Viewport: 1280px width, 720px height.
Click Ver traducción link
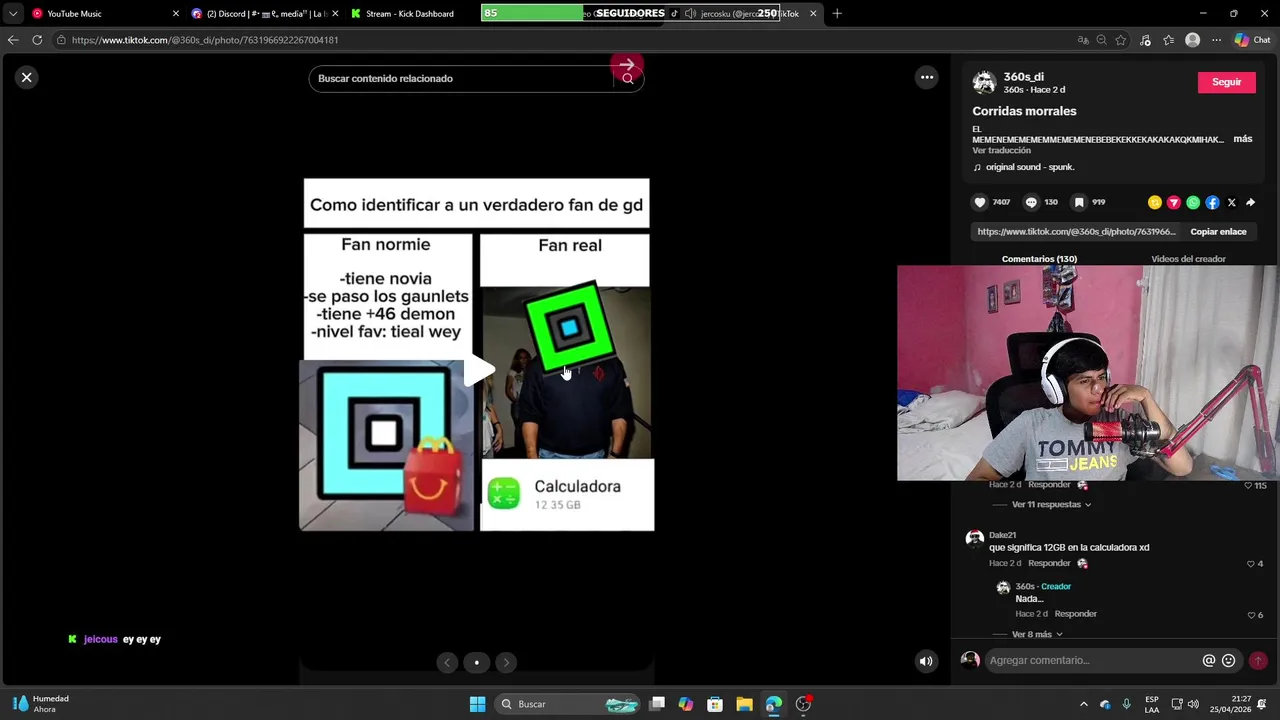[x=1001, y=150]
